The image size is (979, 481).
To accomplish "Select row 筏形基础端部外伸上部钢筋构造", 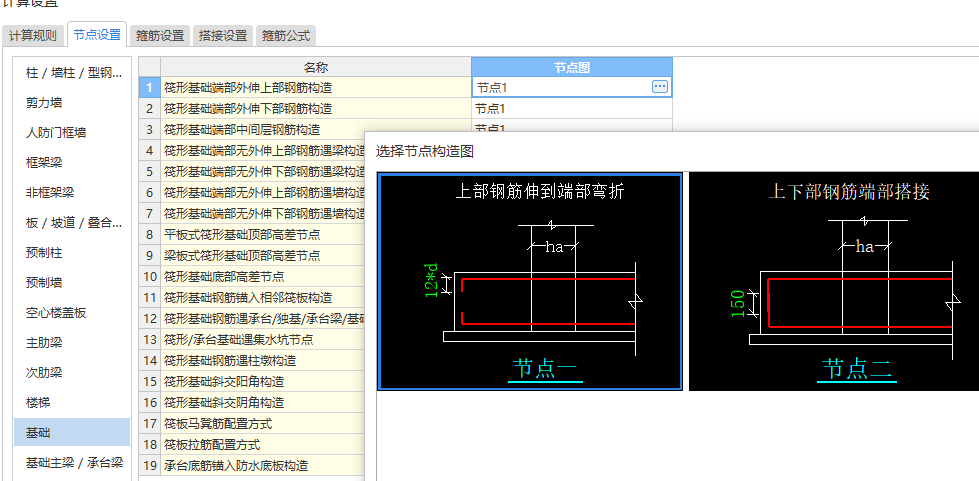I will pyautogui.click(x=316, y=87).
